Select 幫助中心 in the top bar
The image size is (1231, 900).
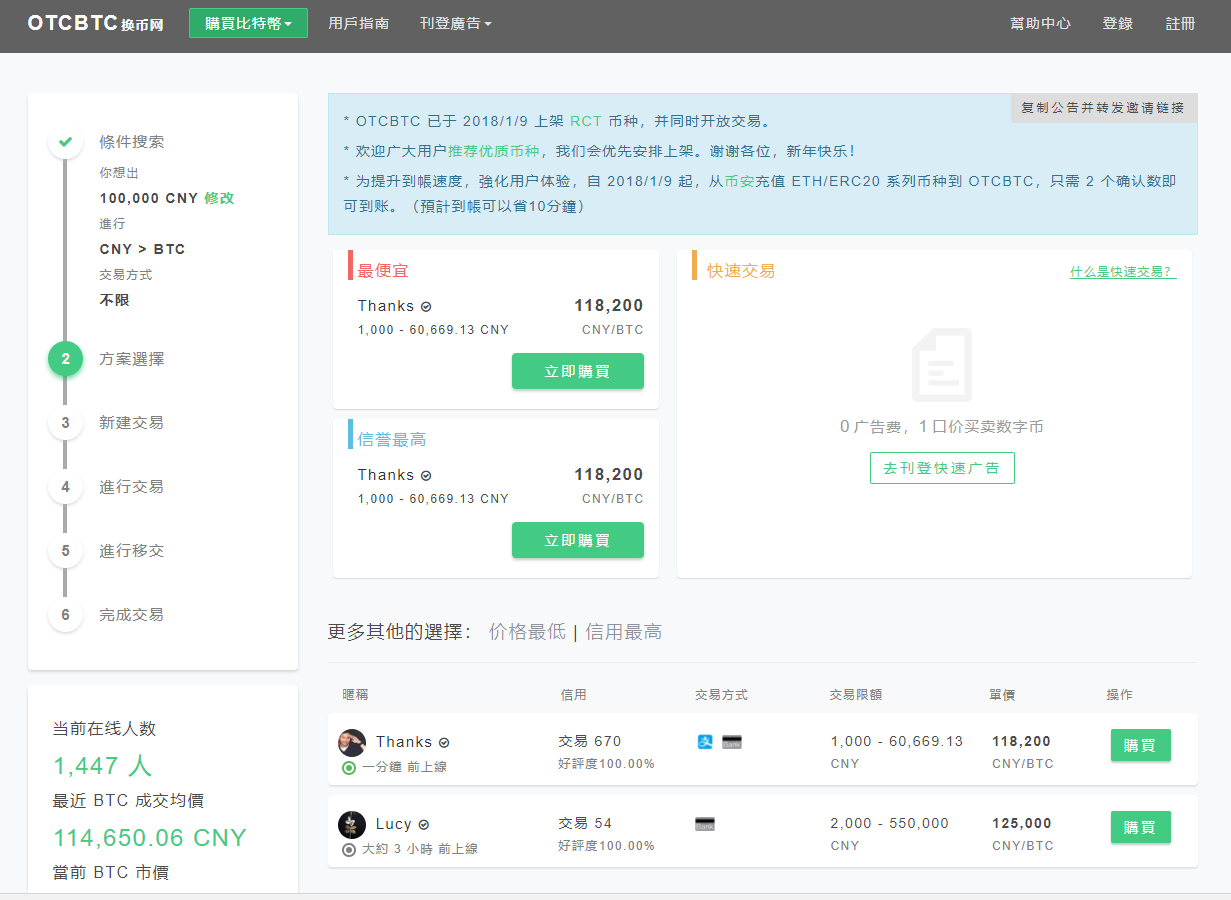coord(1040,24)
